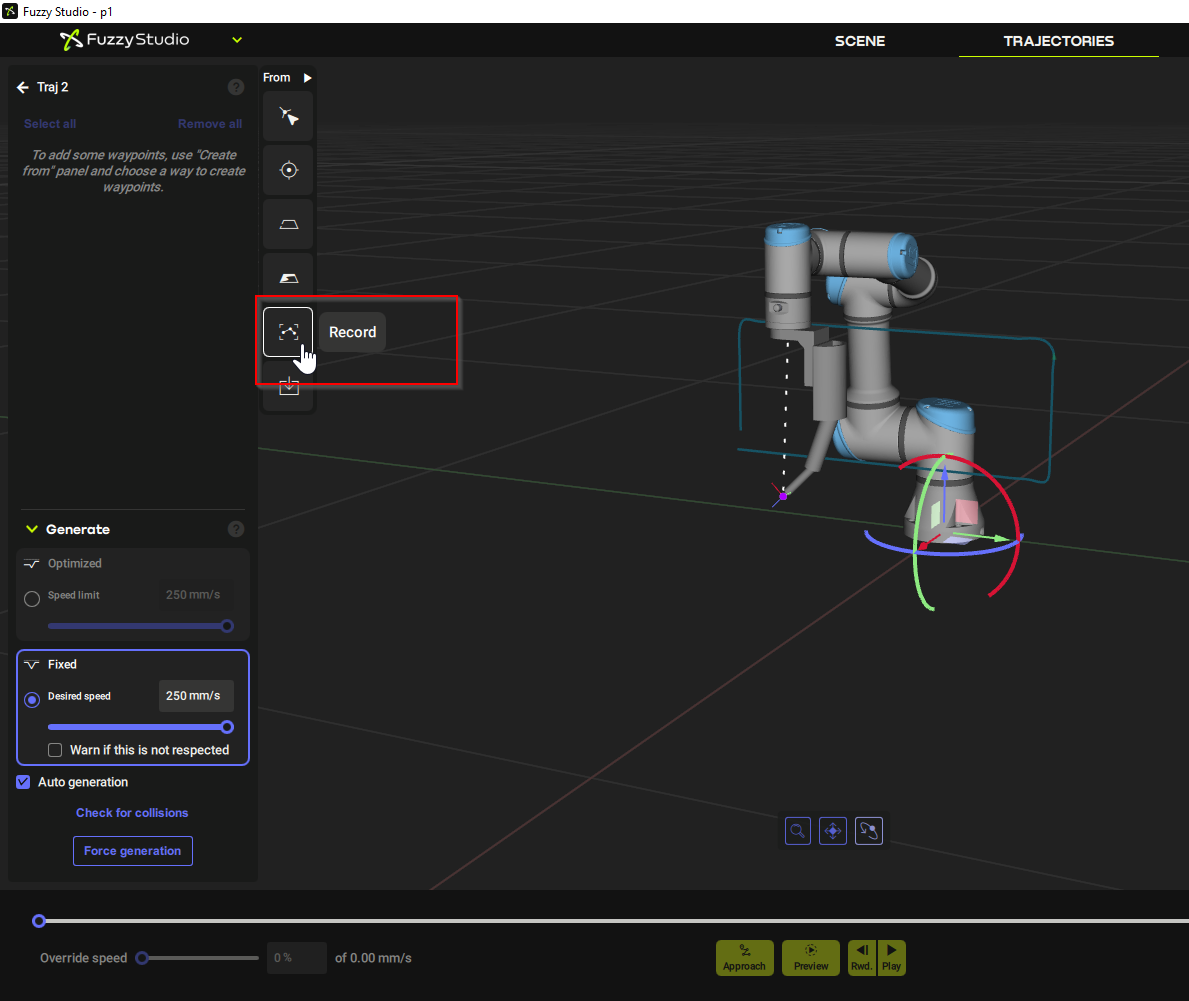
Task: Open the TRAJECTORIES tab
Action: point(1058,41)
